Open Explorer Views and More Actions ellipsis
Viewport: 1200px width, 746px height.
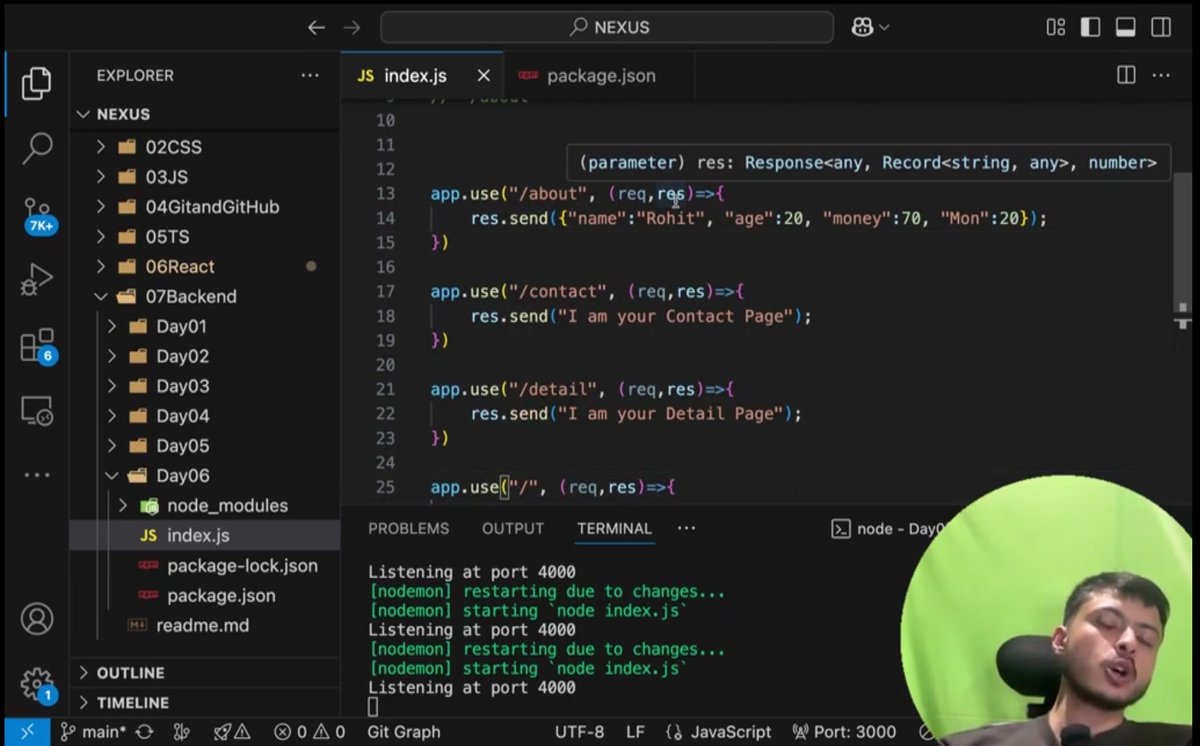pyautogui.click(x=310, y=75)
